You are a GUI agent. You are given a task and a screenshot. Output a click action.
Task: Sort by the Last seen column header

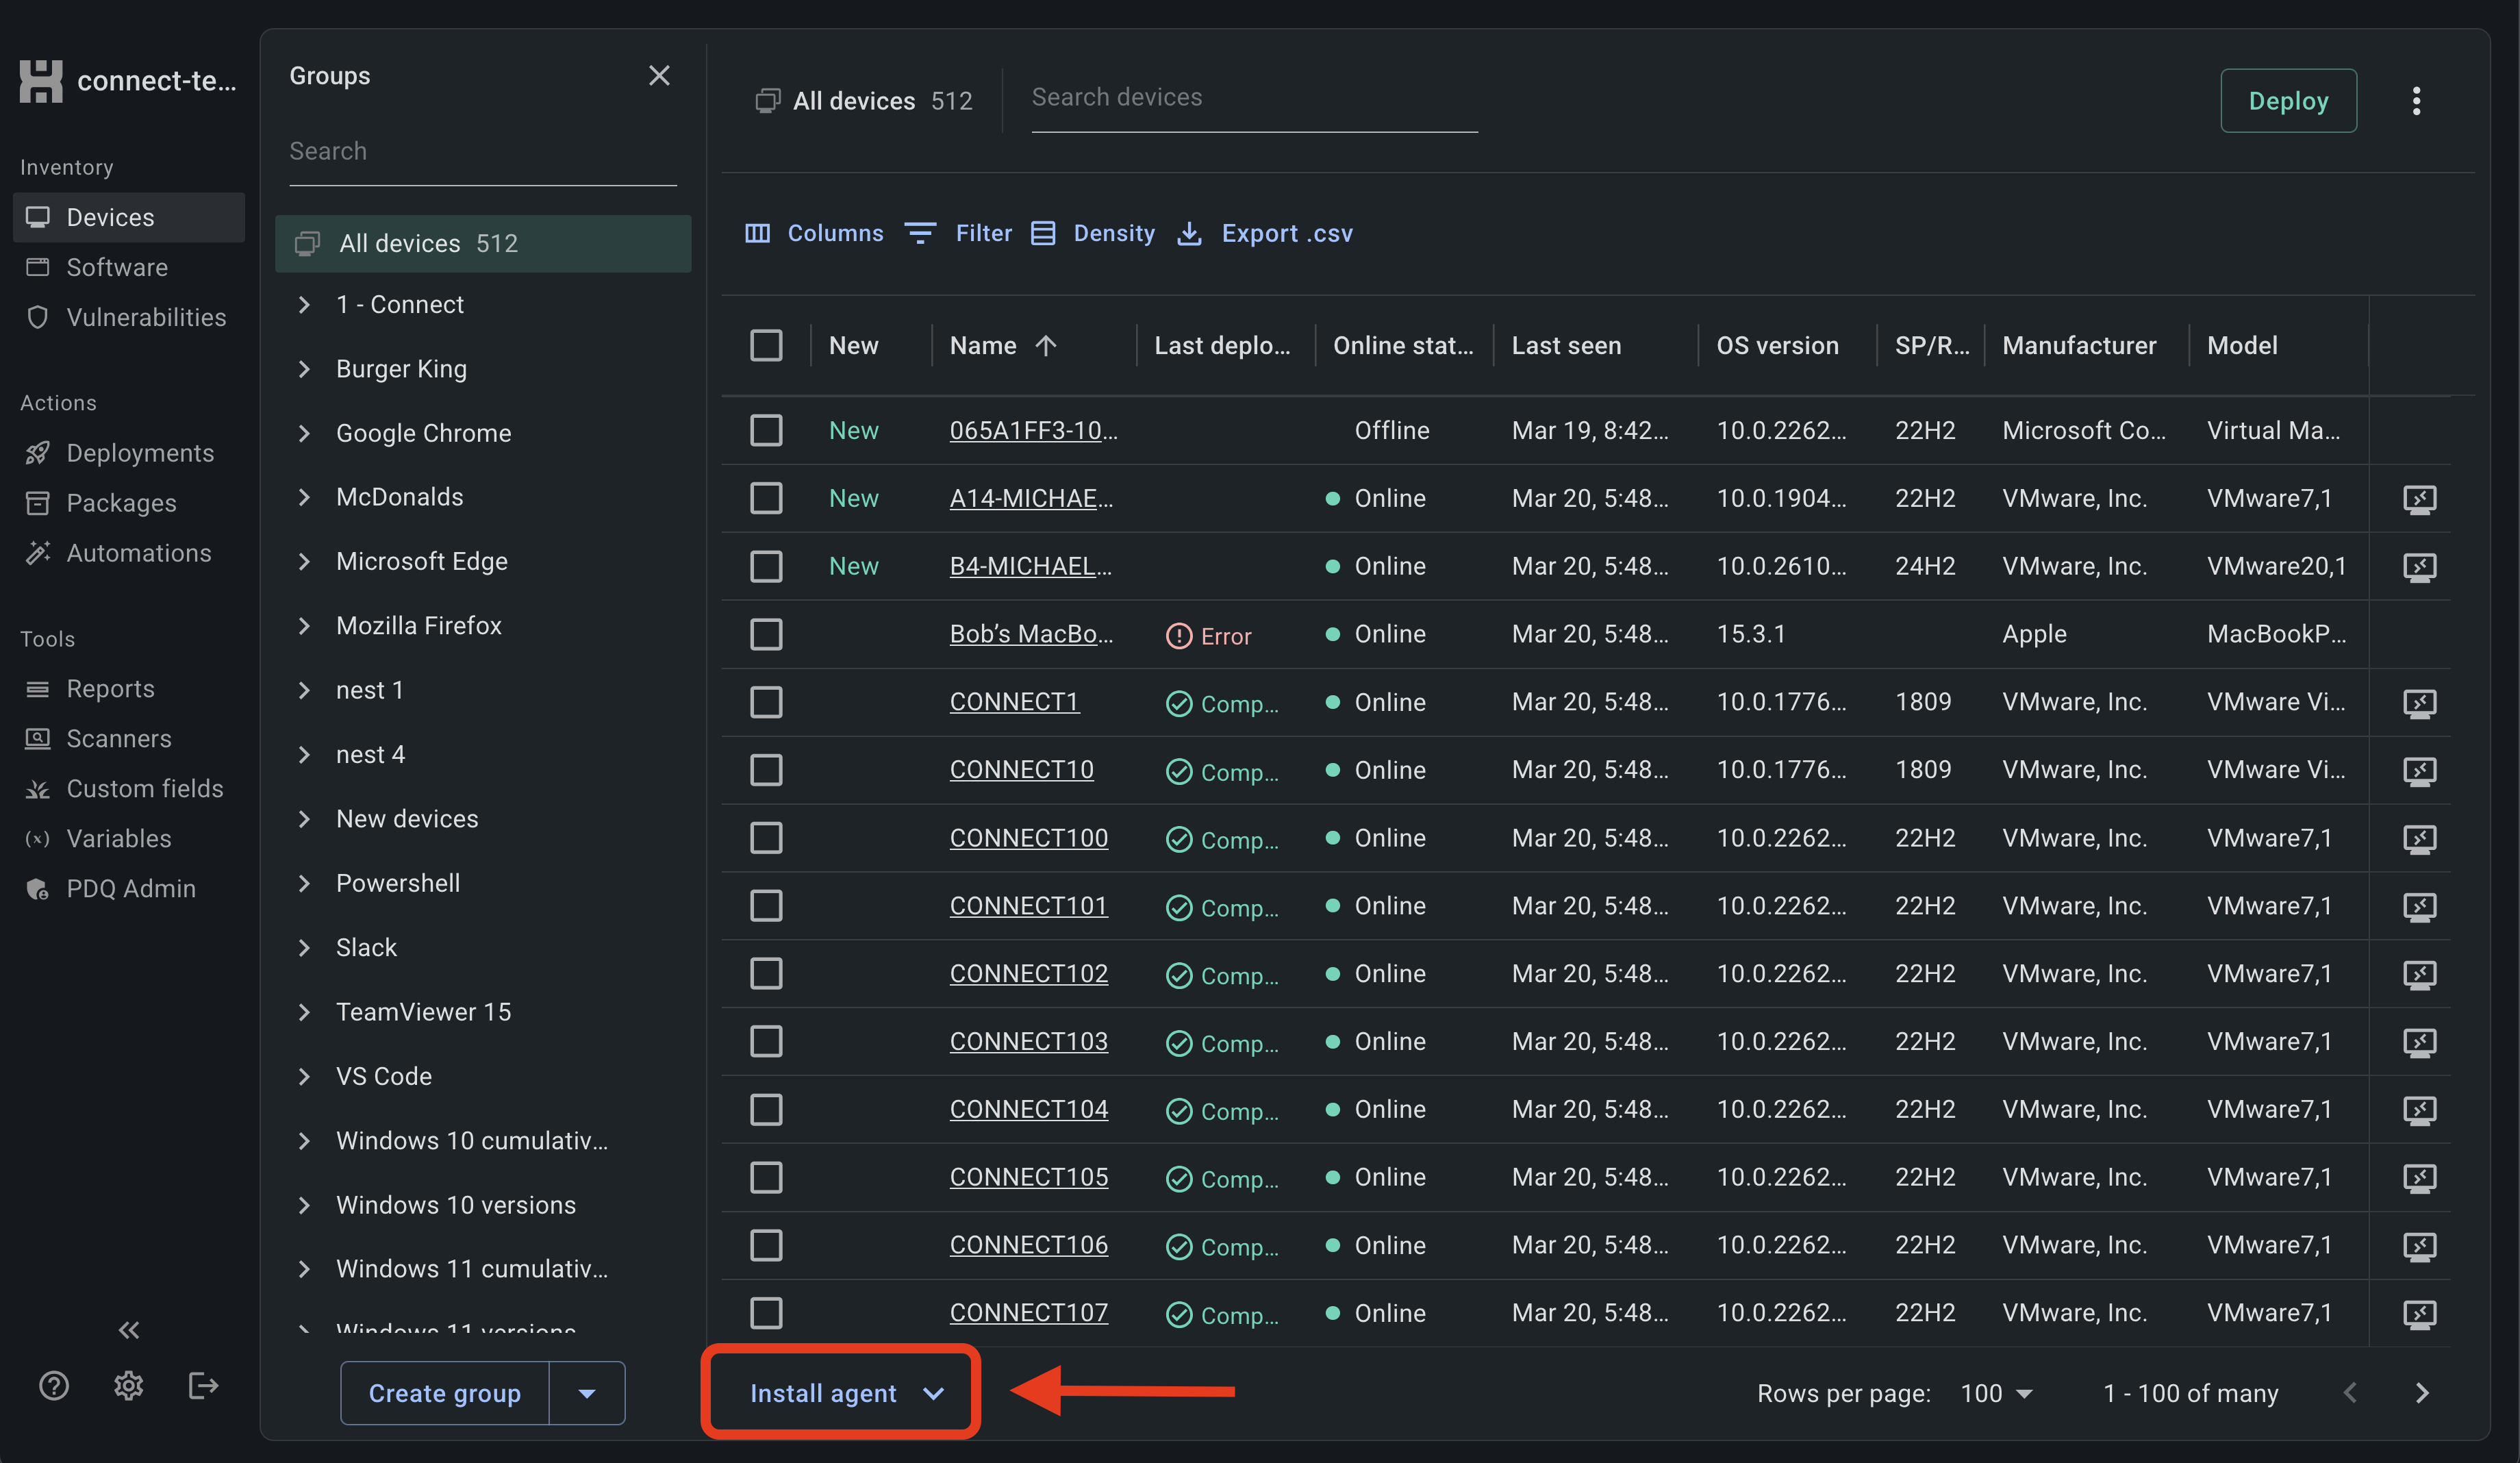[x=1566, y=346]
